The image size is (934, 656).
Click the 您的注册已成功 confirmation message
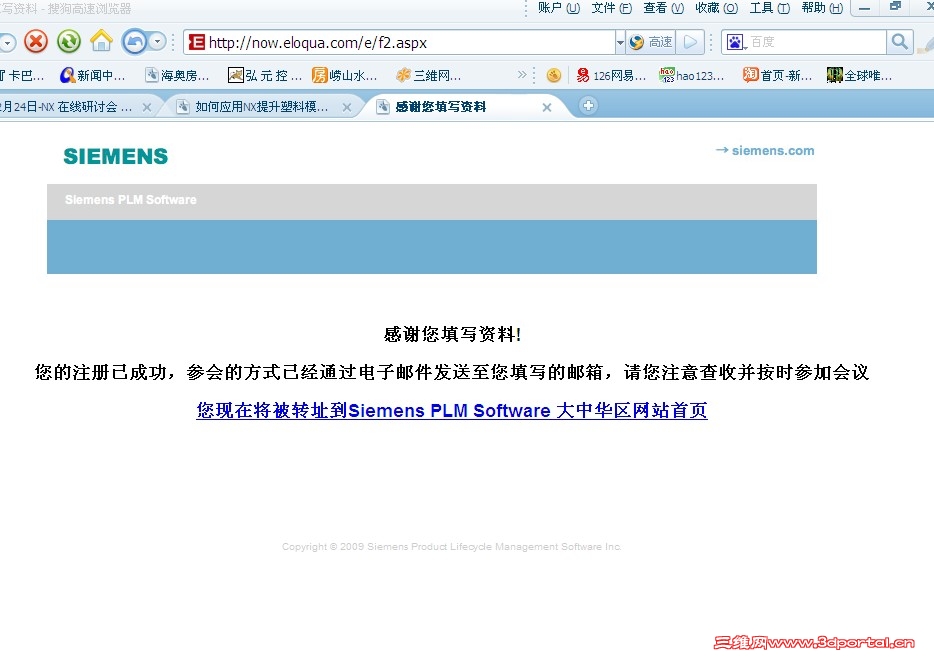452,372
